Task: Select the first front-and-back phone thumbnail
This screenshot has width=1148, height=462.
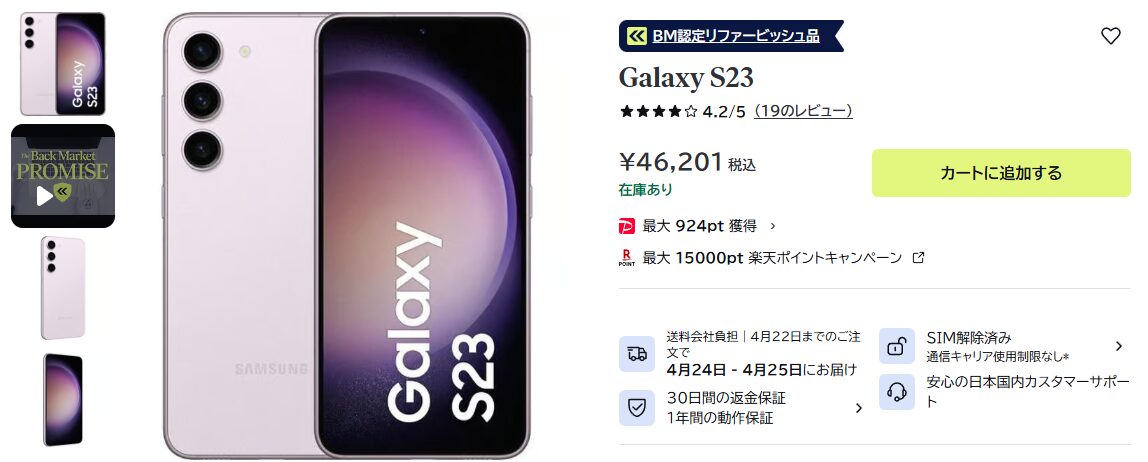Action: click(63, 64)
